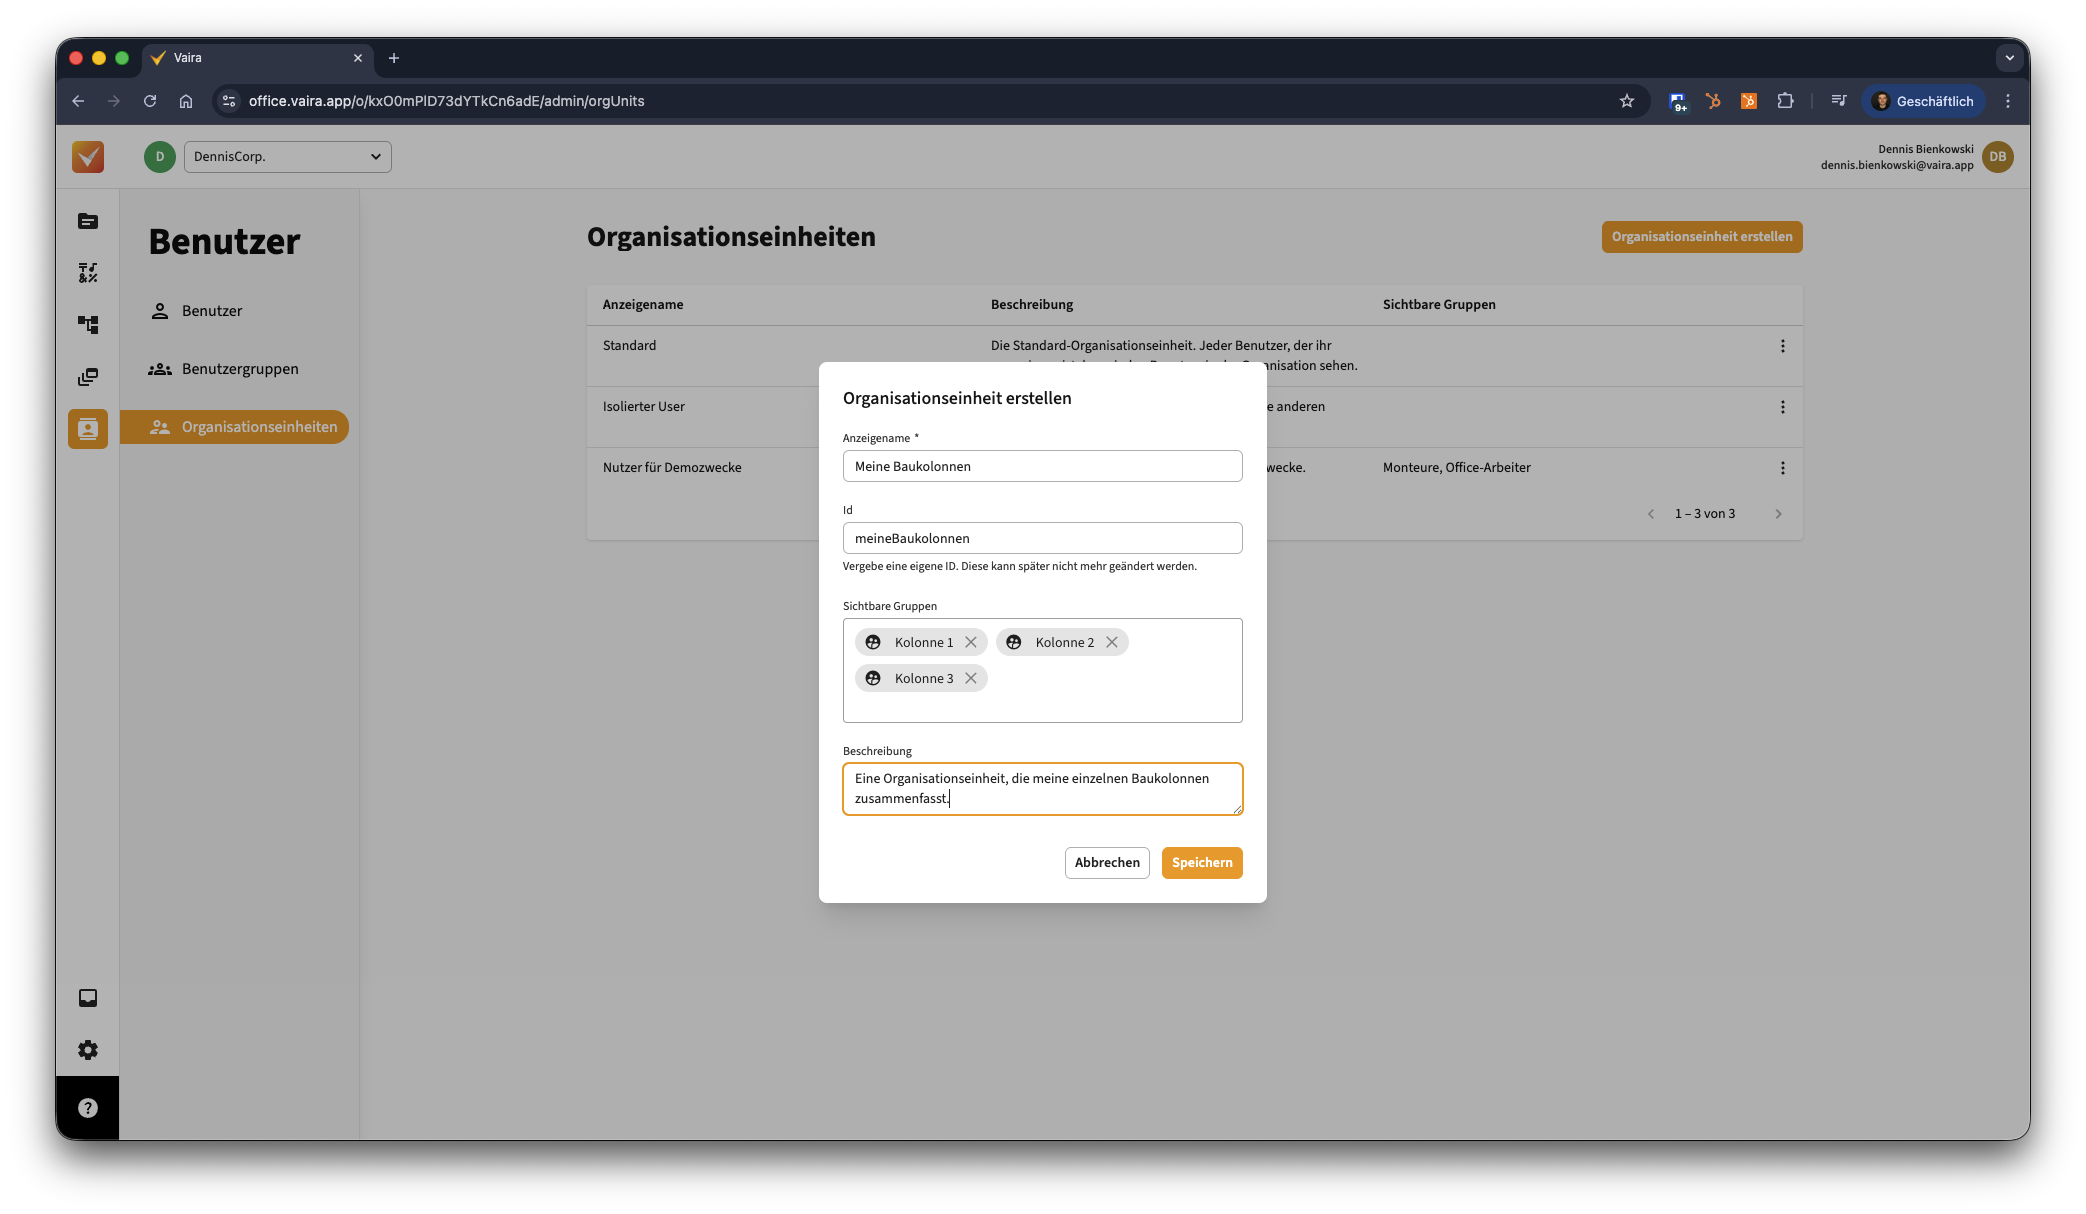The width and height of the screenshot is (2086, 1214).
Task: Open the DennisCorp. organization dropdown
Action: 287,157
